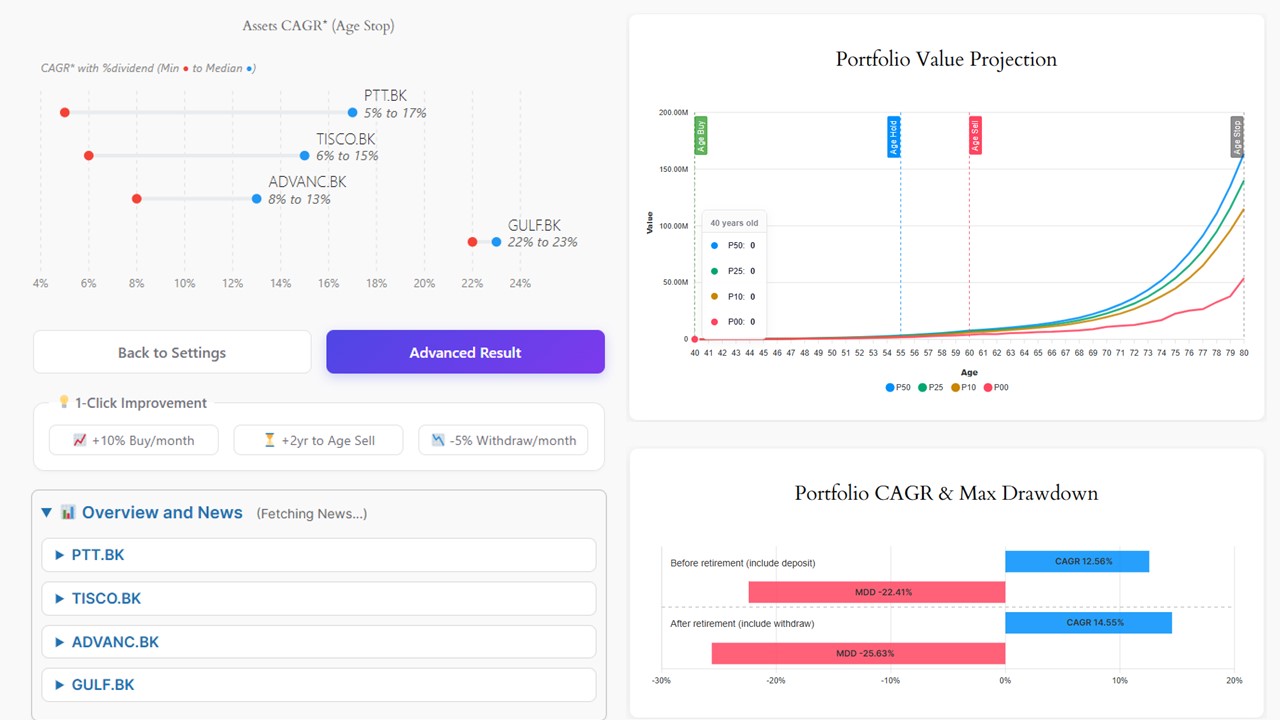
Task: Click the 'P50: 0' tooltip row
Action: pos(733,246)
